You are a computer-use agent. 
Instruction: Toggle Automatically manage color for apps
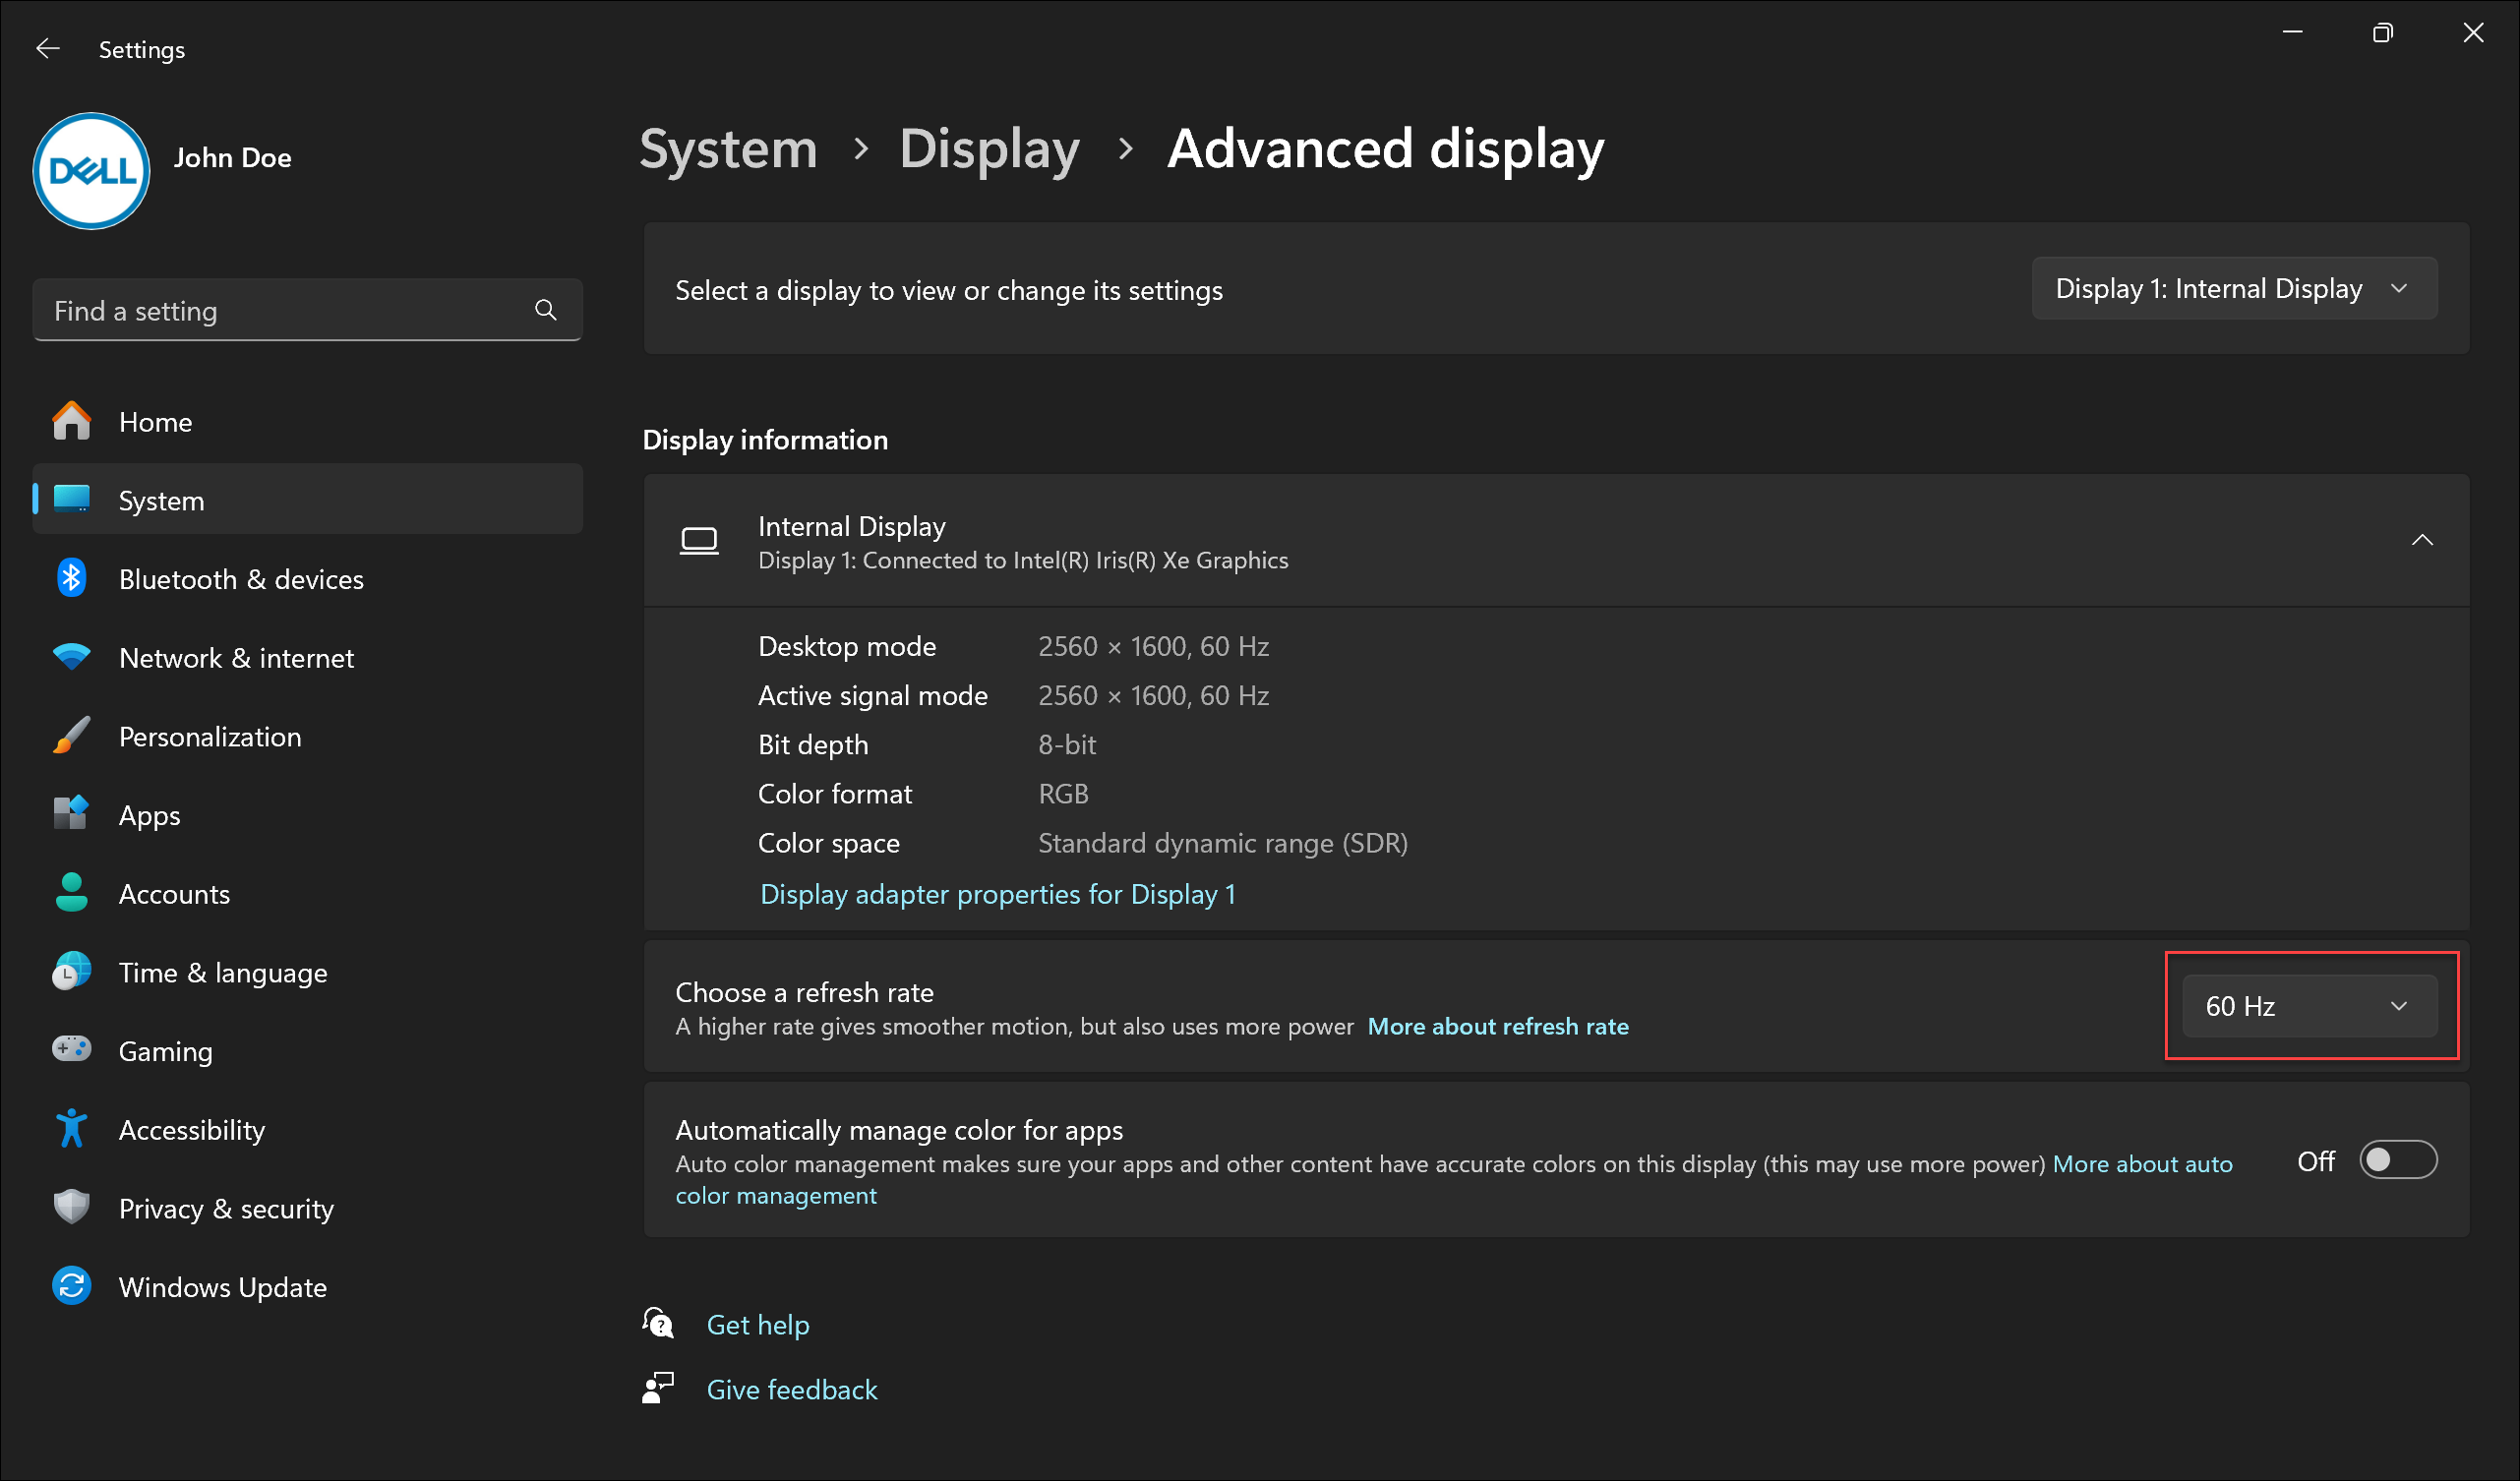tap(2400, 1160)
